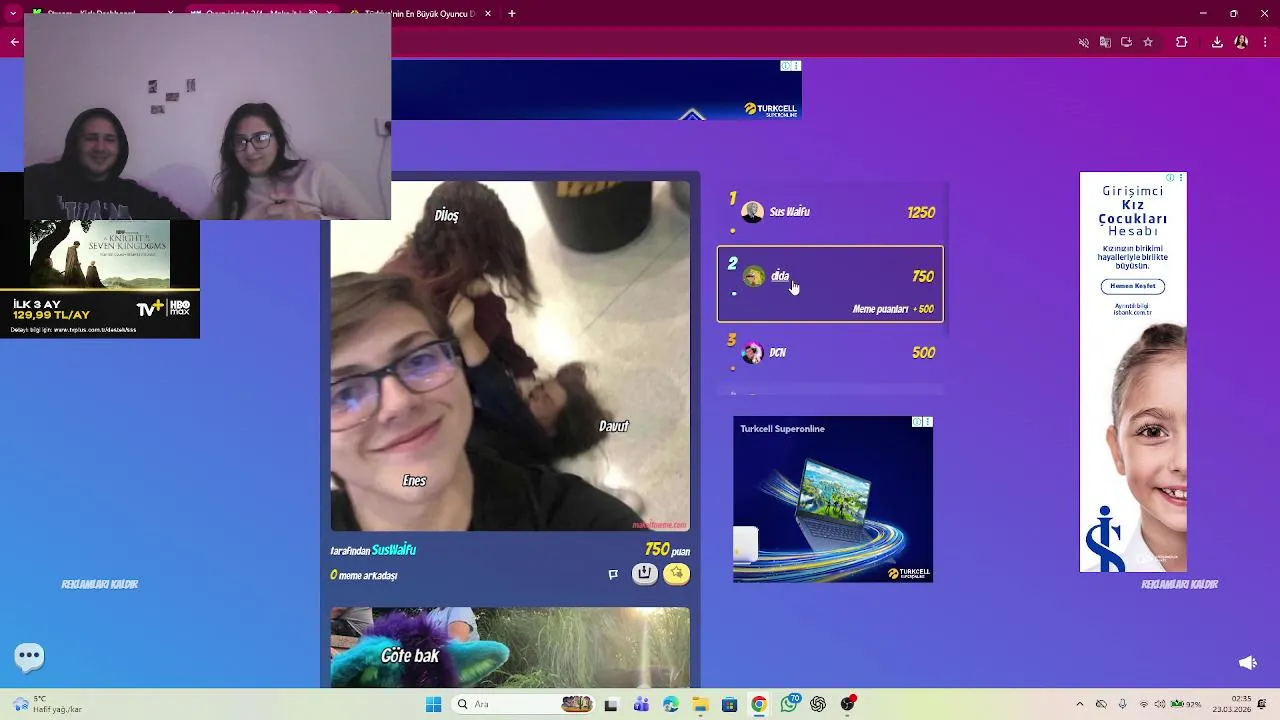The width and height of the screenshot is (1280, 720).
Task: Open the Windows Start menu
Action: click(433, 704)
